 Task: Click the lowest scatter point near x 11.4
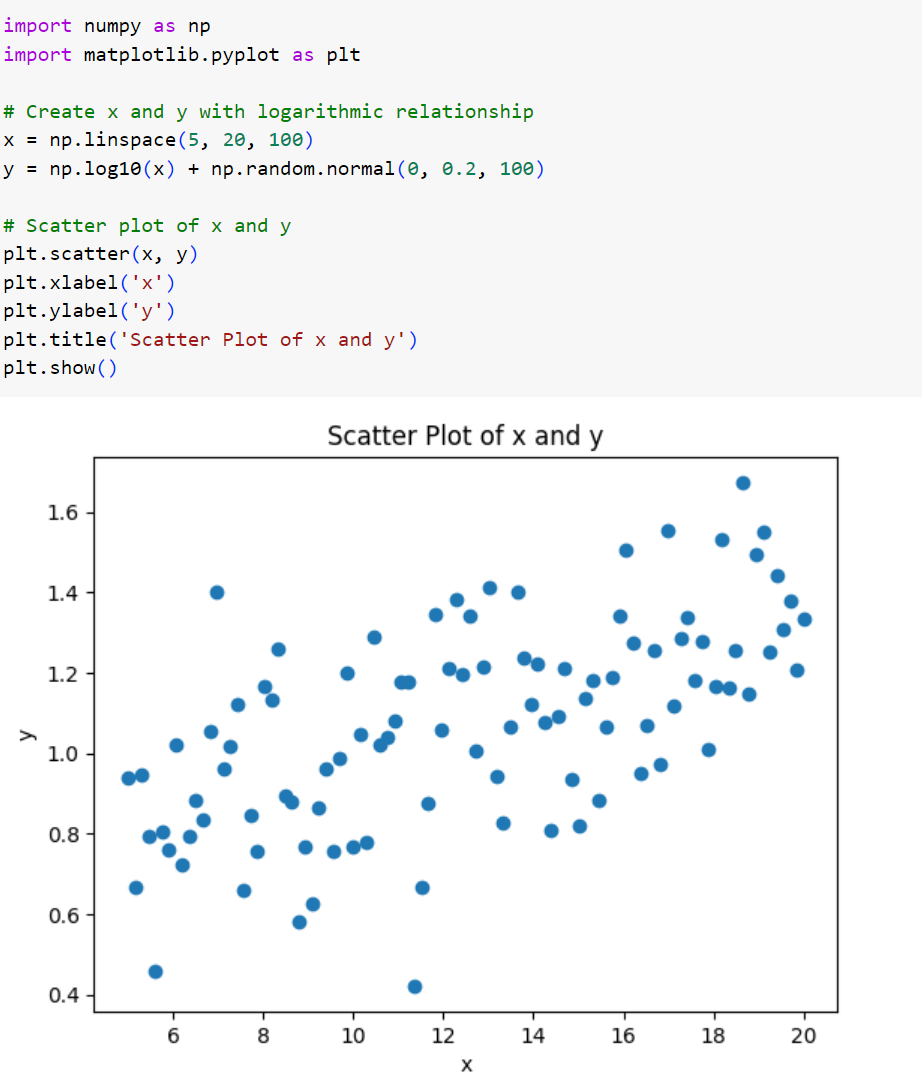tap(414, 987)
